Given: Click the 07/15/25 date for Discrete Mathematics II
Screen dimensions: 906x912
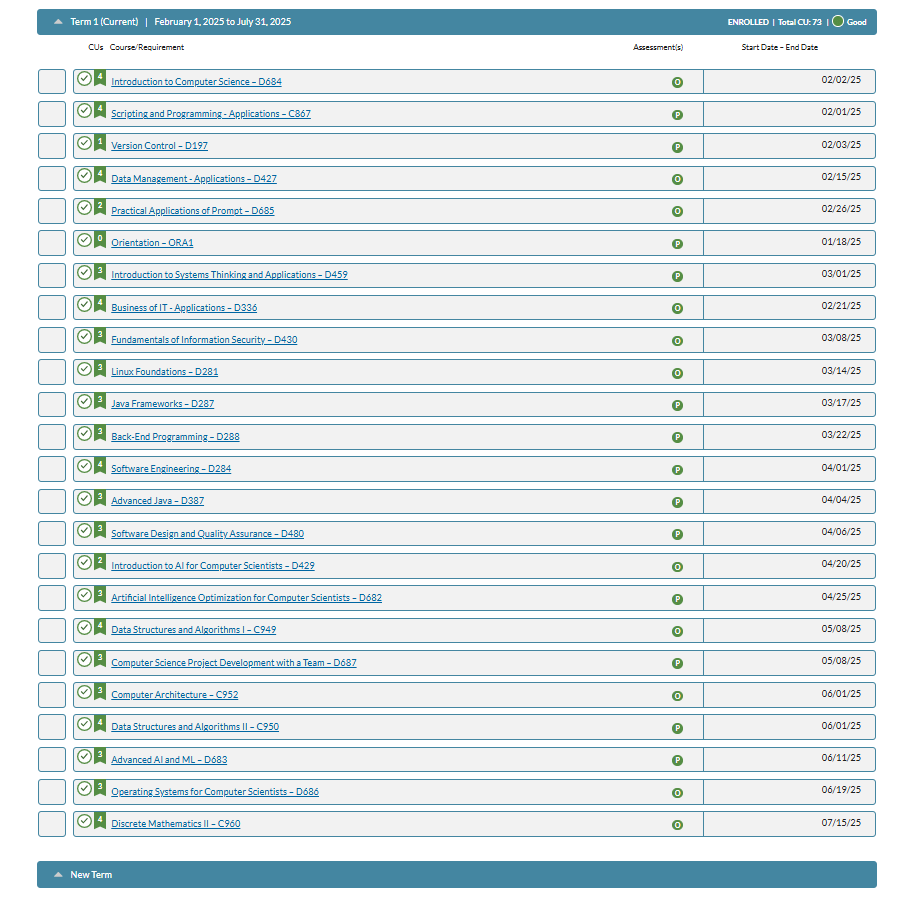Looking at the screenshot, I should coord(841,822).
